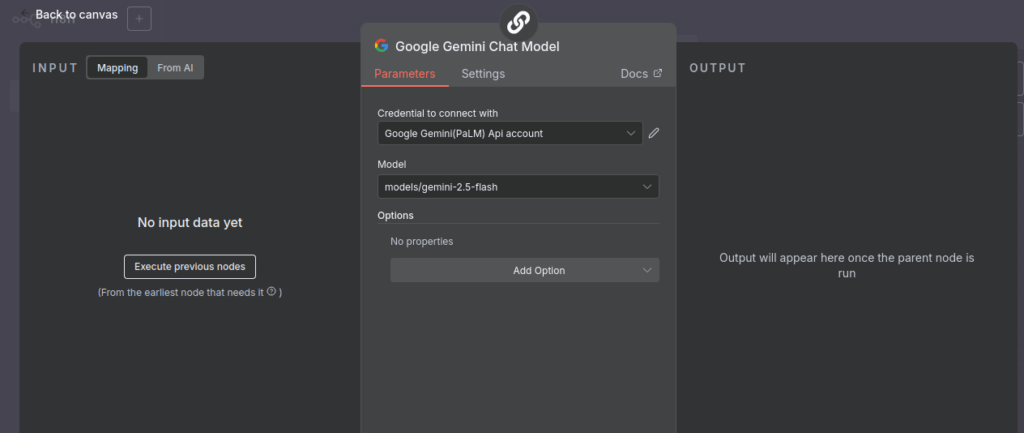Click the Execute previous nodes button
Image resolution: width=1024 pixels, height=433 pixels.
point(190,267)
